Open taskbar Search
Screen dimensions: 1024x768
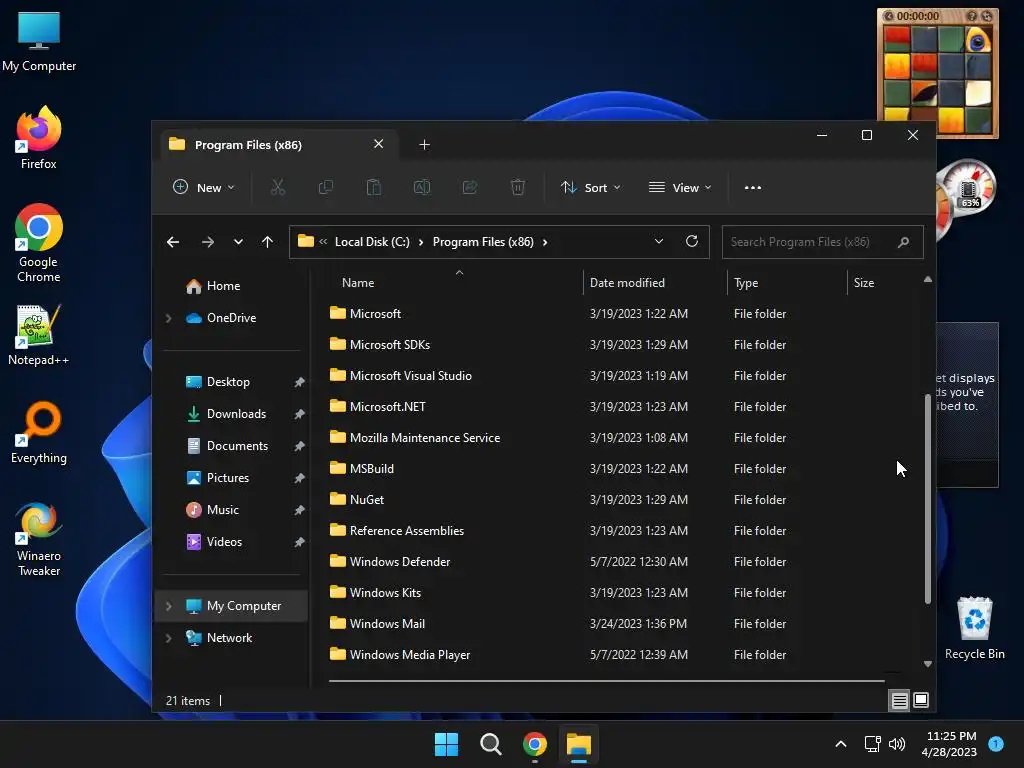click(490, 744)
